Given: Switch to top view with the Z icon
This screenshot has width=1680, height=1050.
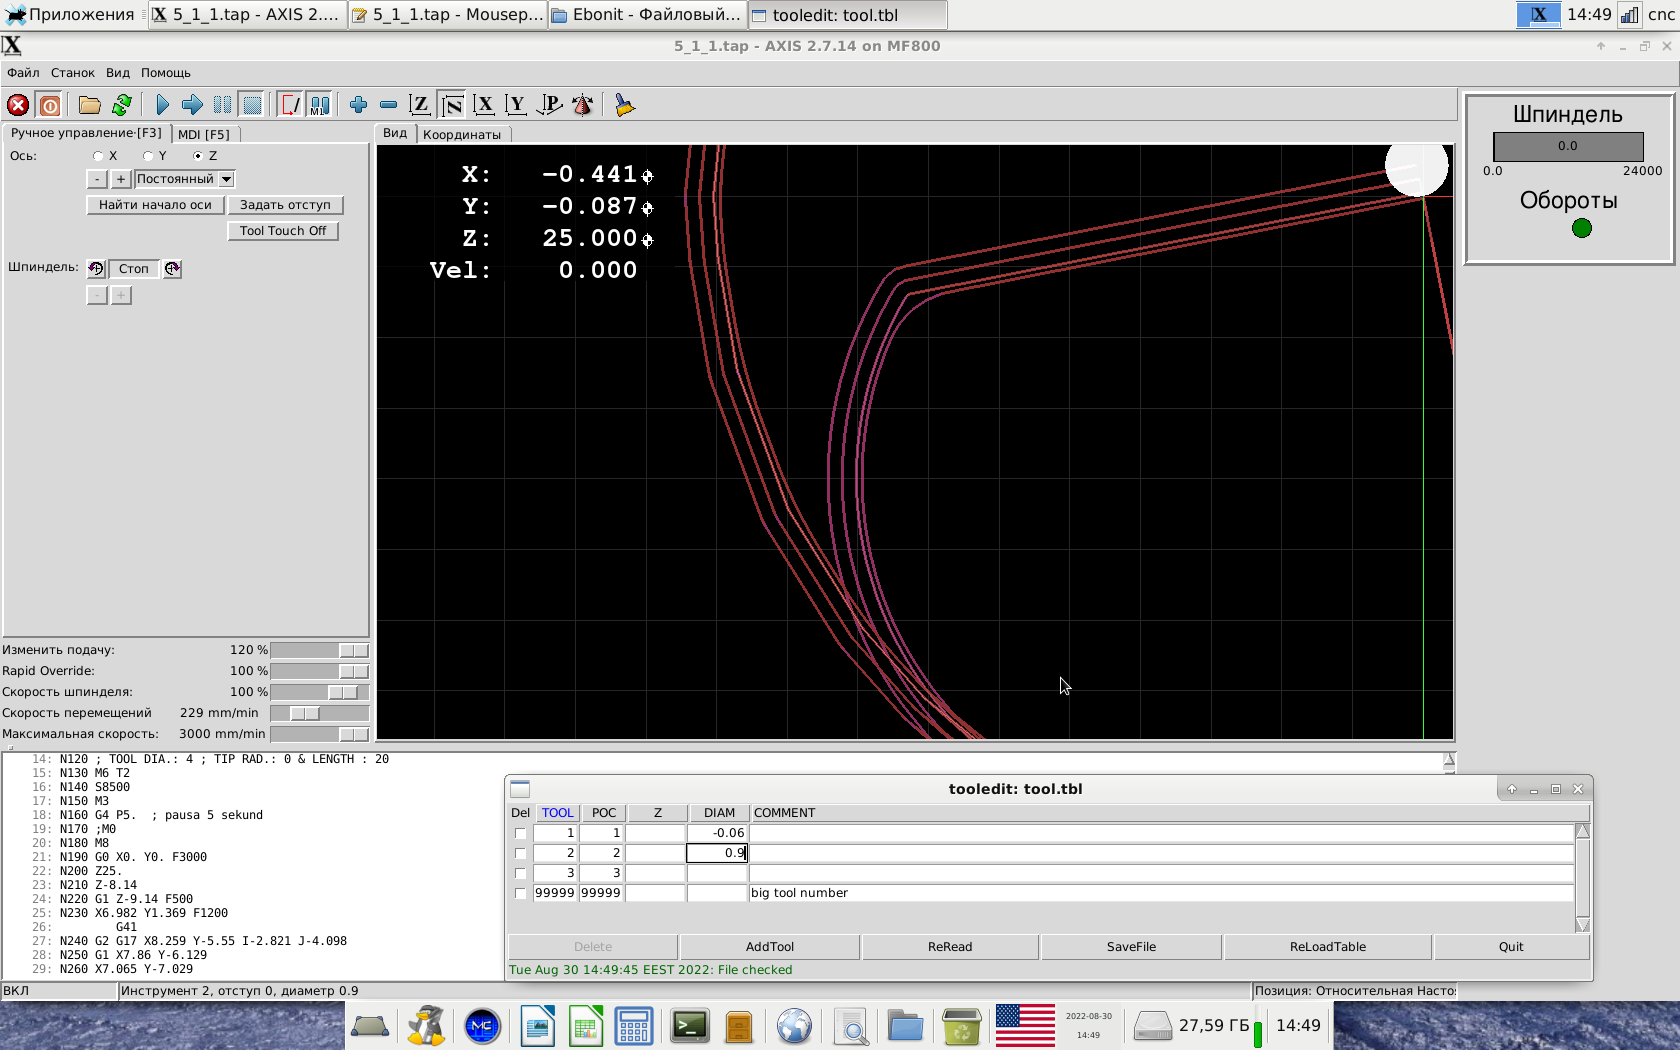Looking at the screenshot, I should 420,105.
